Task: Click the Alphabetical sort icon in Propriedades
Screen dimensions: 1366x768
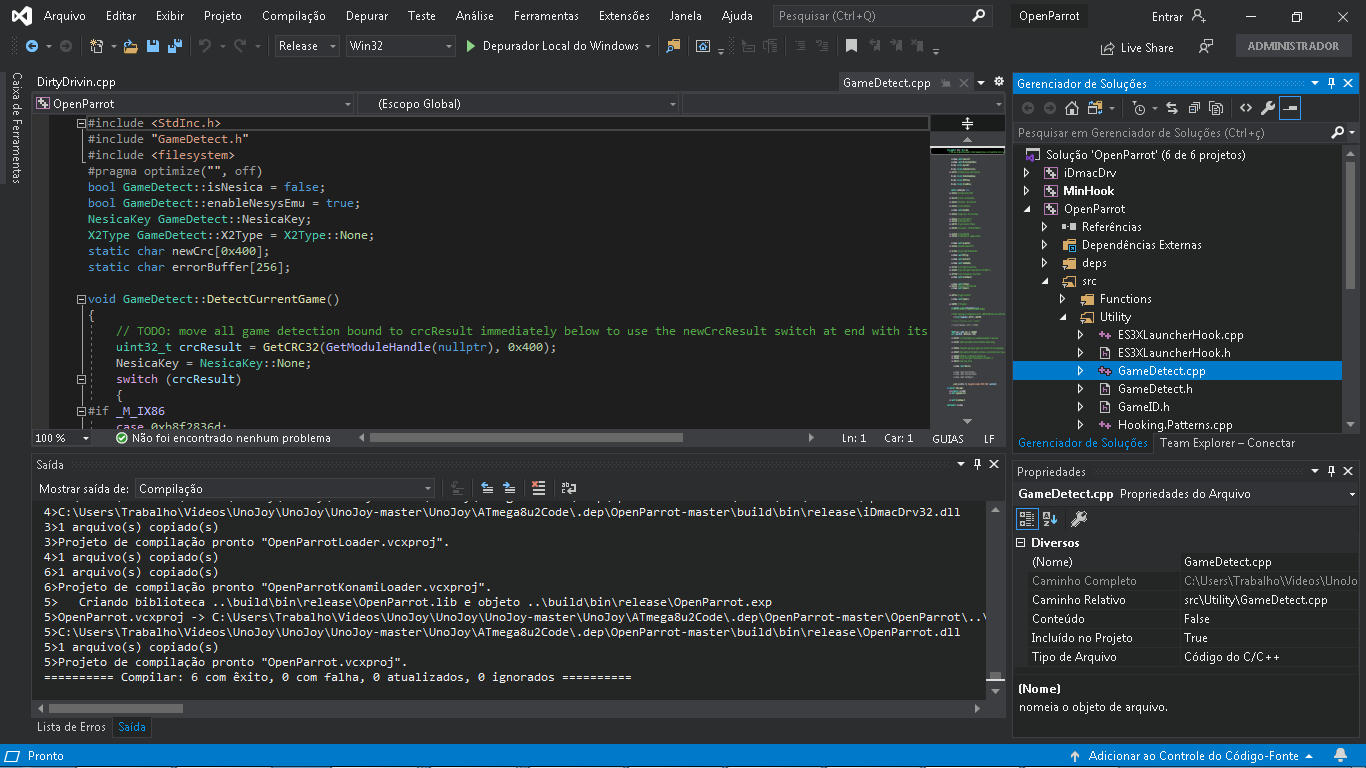Action: pyautogui.click(x=1050, y=518)
